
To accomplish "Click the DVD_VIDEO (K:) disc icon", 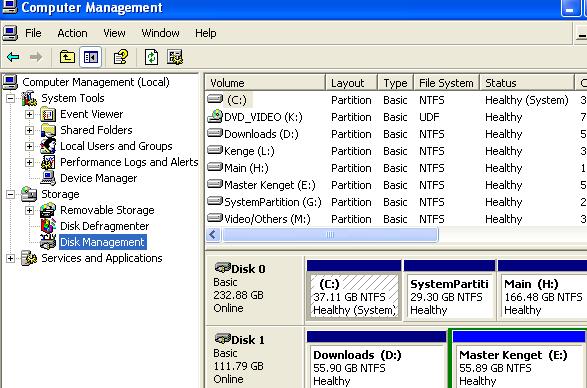I will click(x=215, y=116).
